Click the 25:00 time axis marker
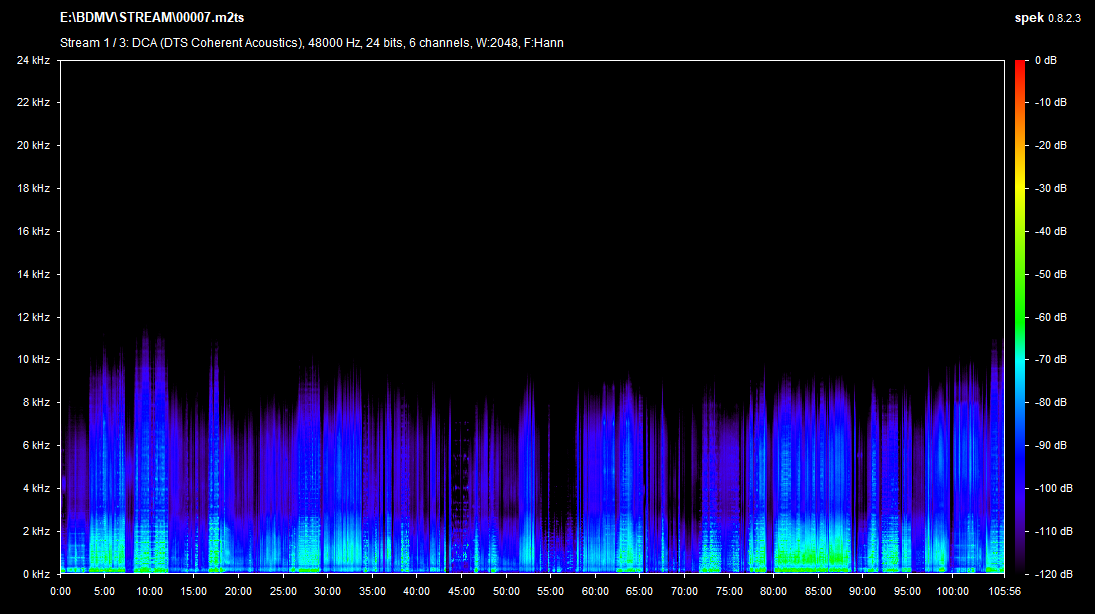Viewport: 1095px width, 614px height. pyautogui.click(x=283, y=591)
